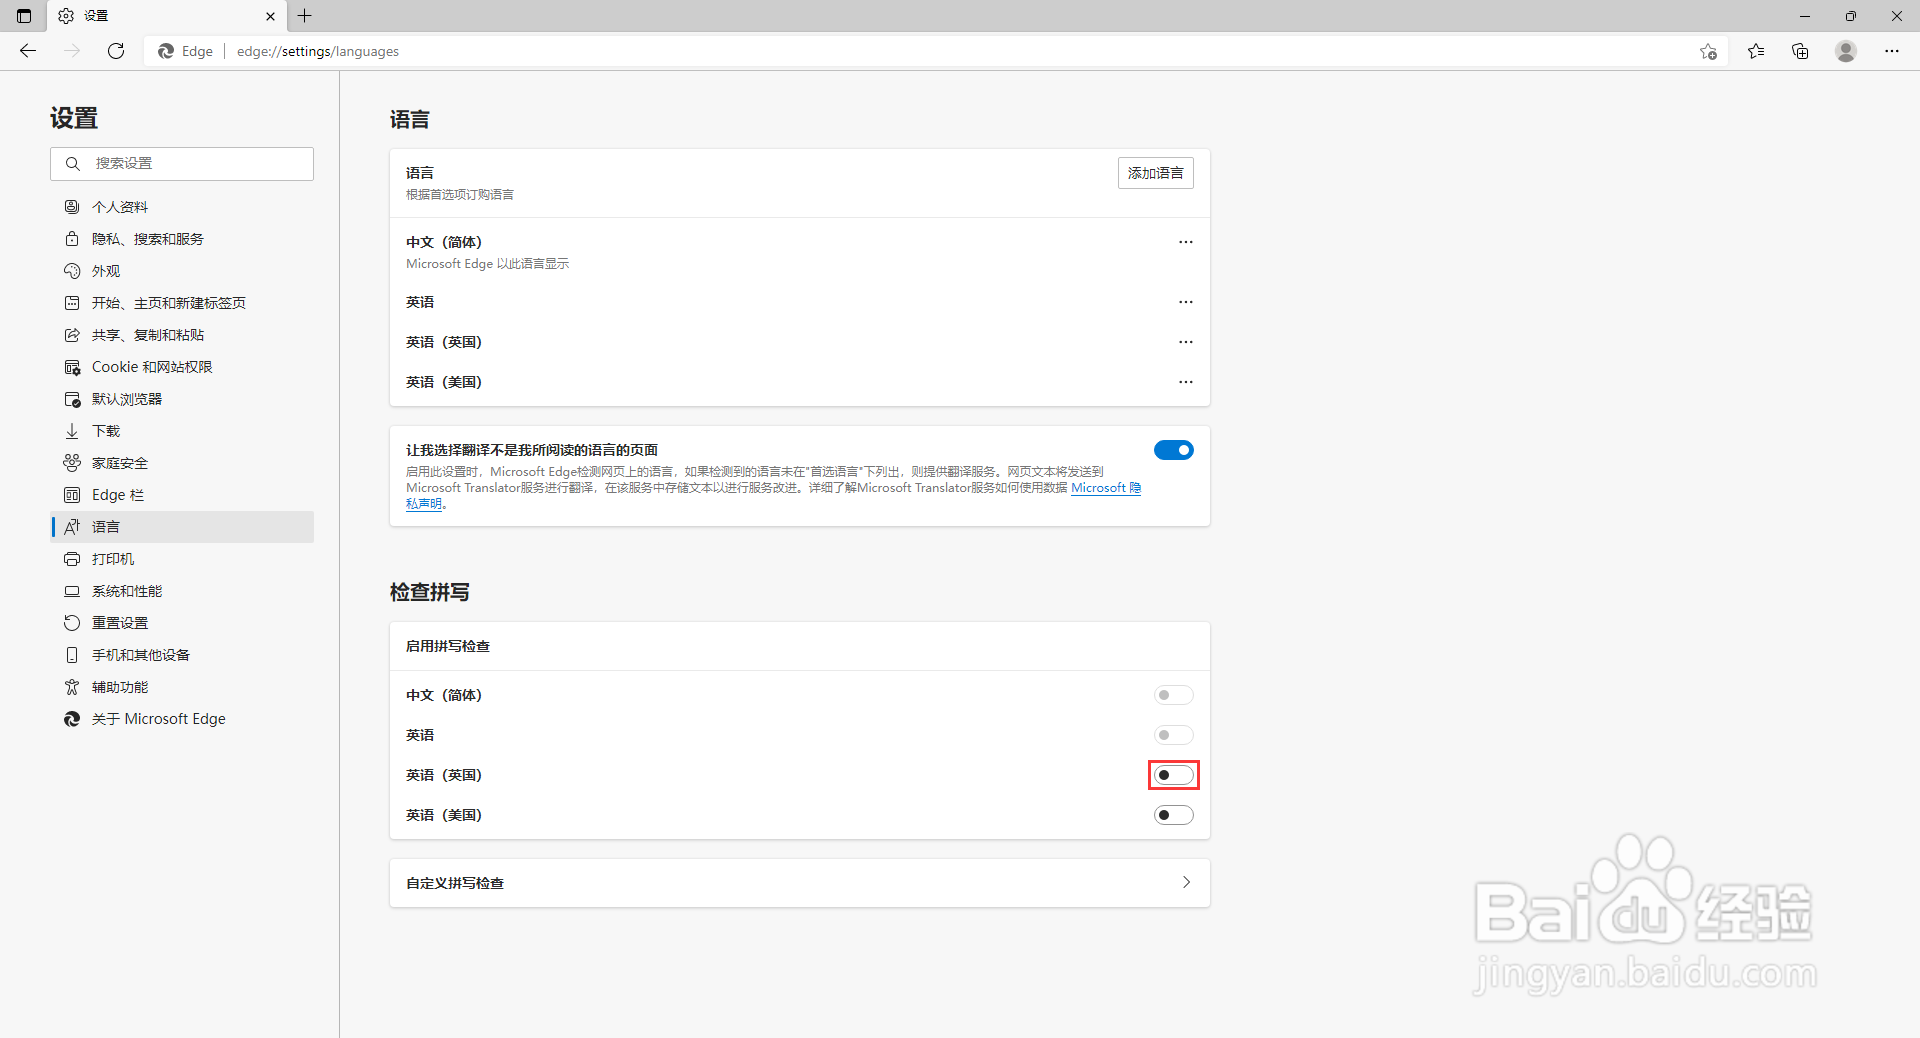
Task: Click in the 搜索设置 search field
Action: [182, 164]
